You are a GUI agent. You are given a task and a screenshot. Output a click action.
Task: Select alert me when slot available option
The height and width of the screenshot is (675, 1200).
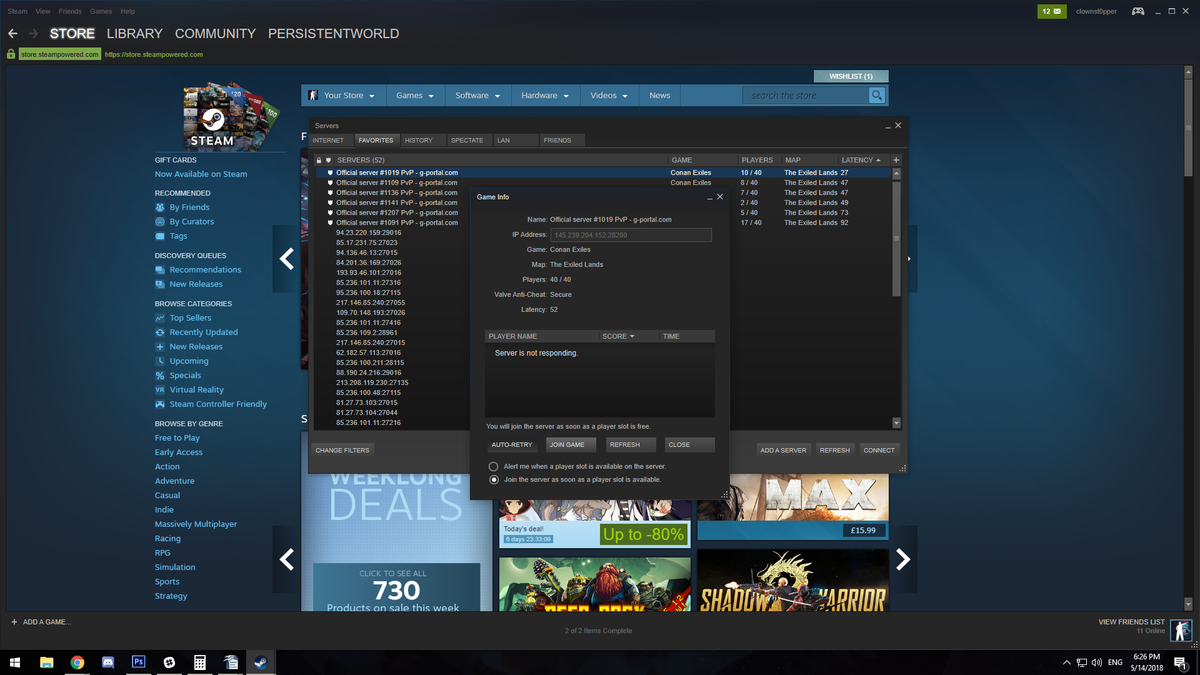pyautogui.click(x=493, y=466)
